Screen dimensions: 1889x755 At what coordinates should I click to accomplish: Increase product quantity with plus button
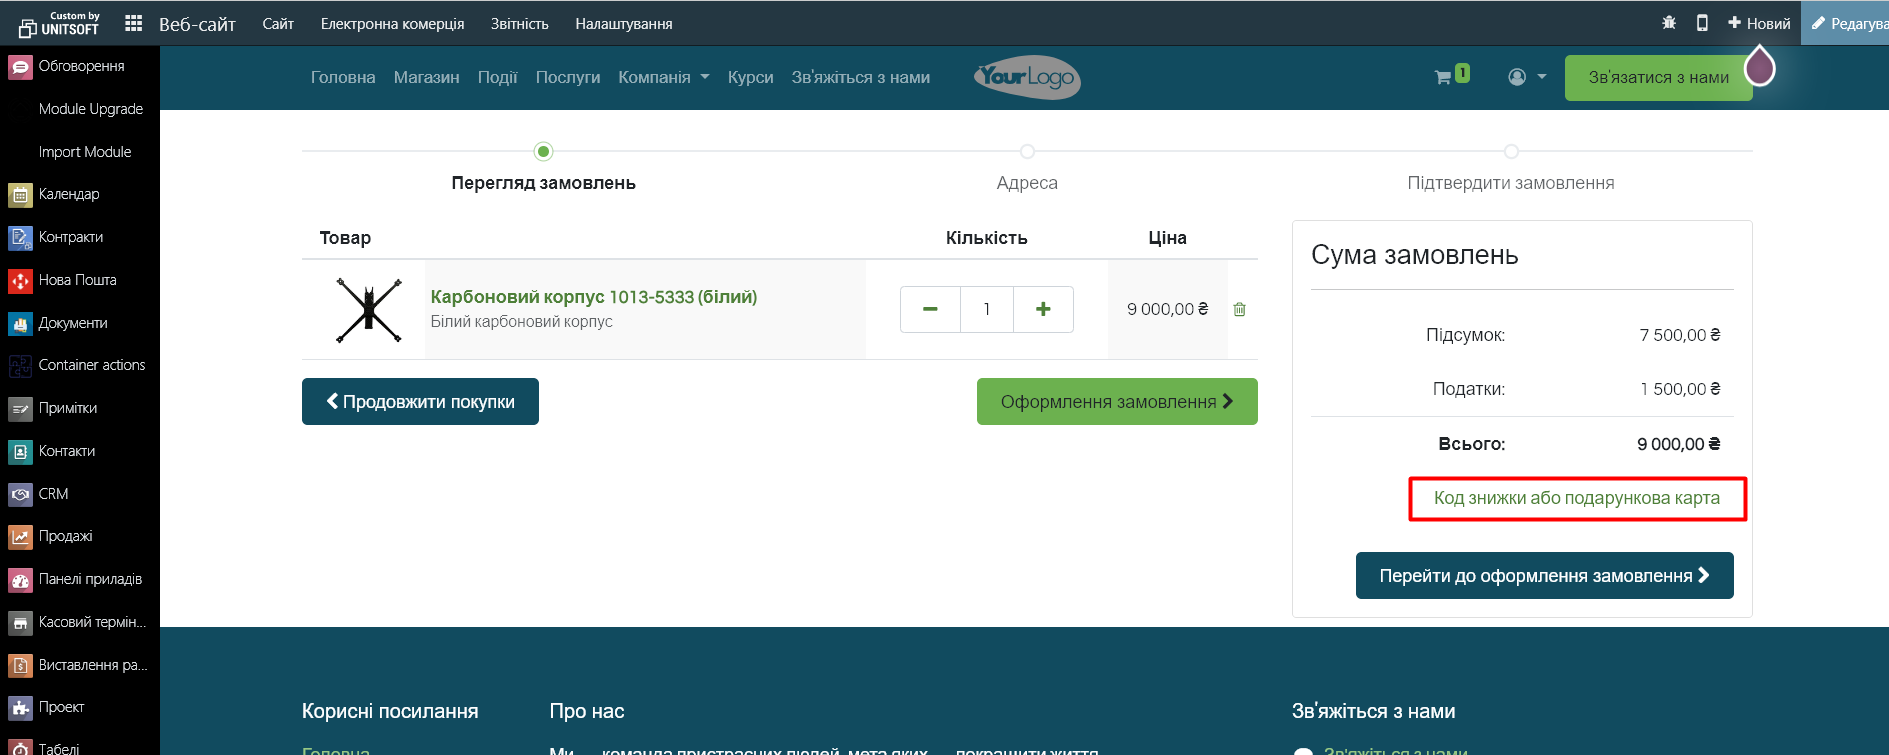1043,309
